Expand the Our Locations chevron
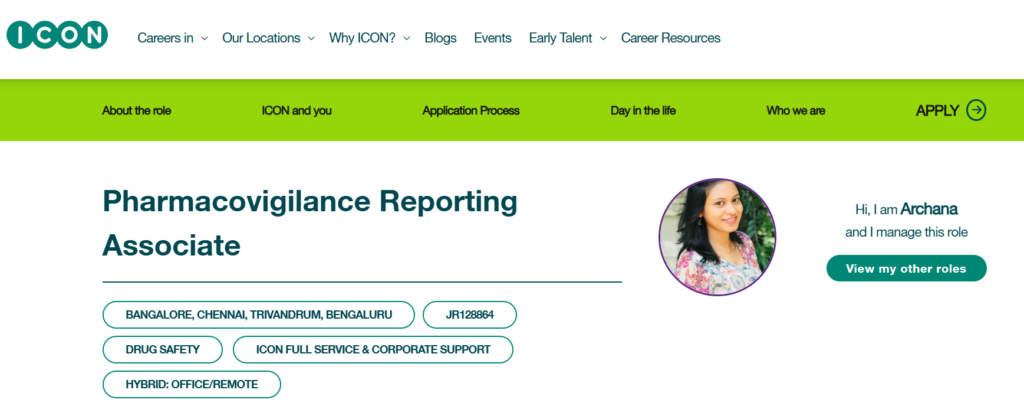Viewport: 1024px width, 416px height. point(311,39)
